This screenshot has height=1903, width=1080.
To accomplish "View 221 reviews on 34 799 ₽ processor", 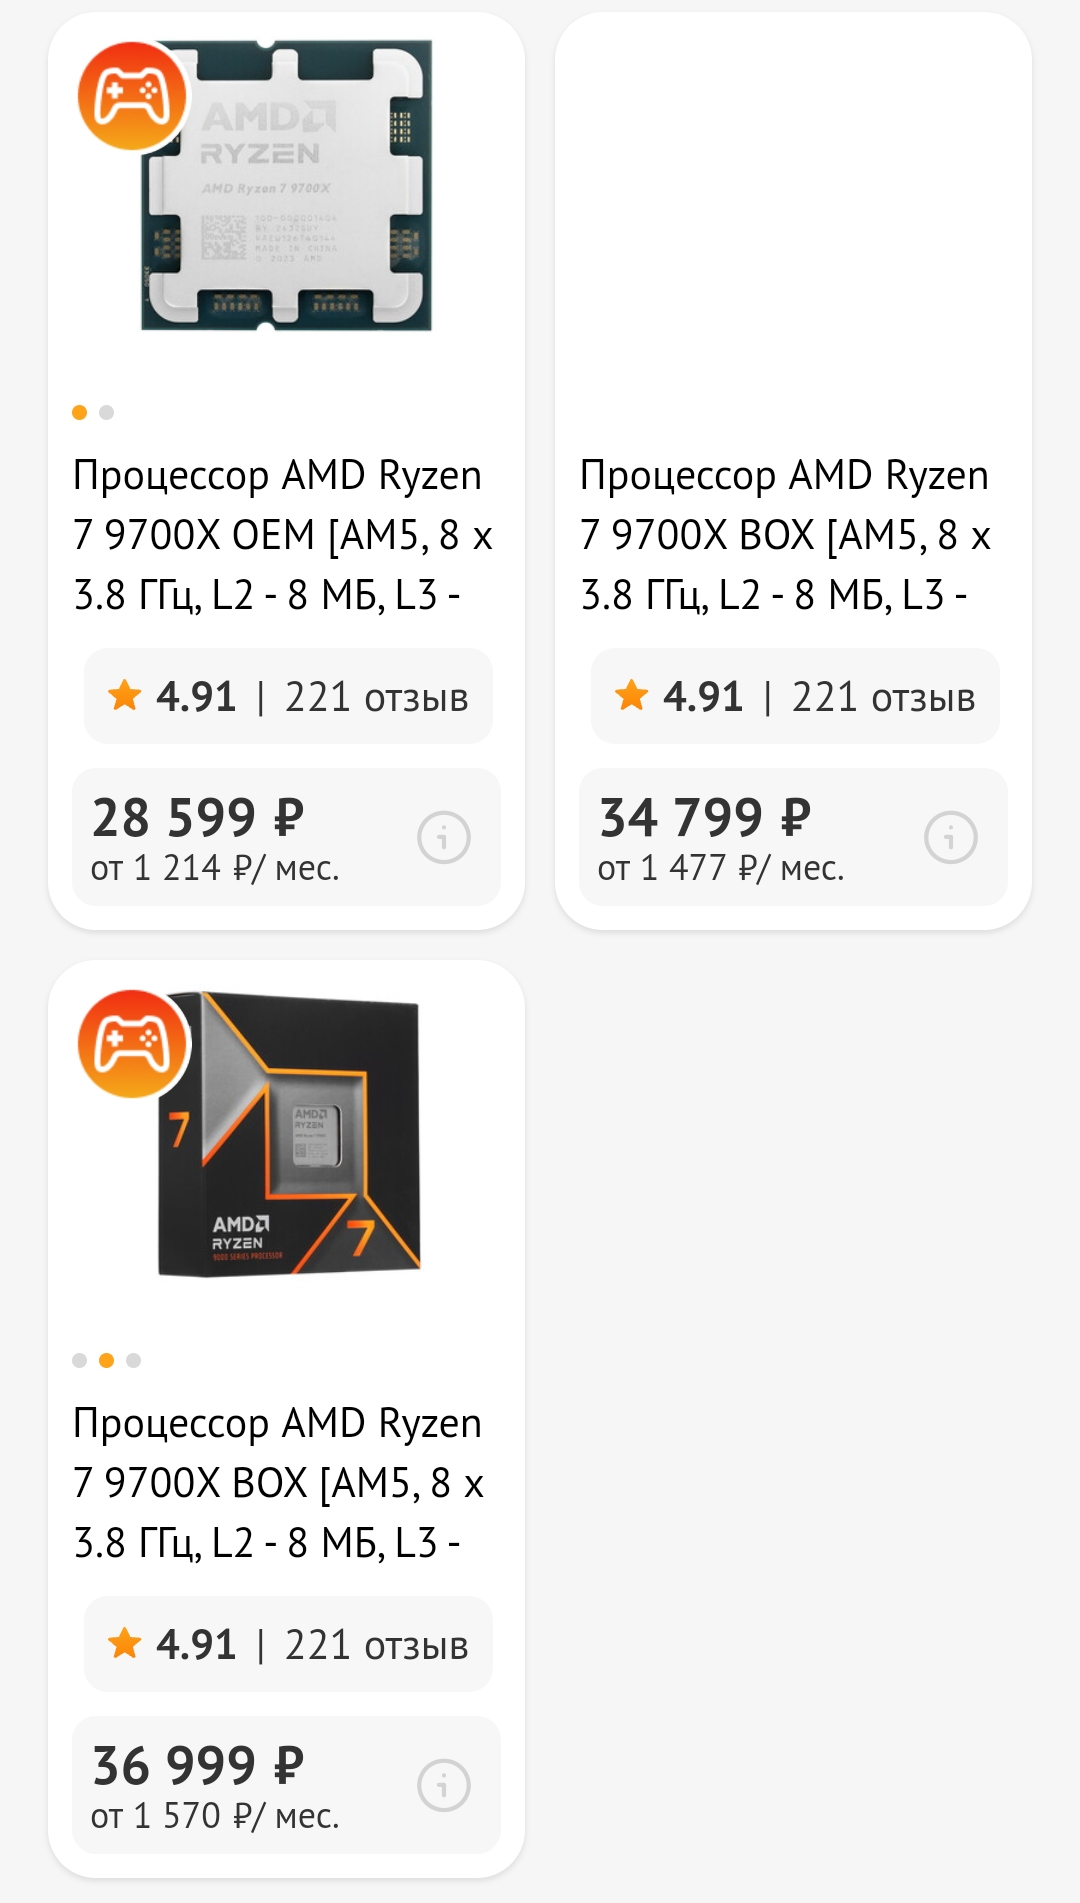I will [x=883, y=697].
